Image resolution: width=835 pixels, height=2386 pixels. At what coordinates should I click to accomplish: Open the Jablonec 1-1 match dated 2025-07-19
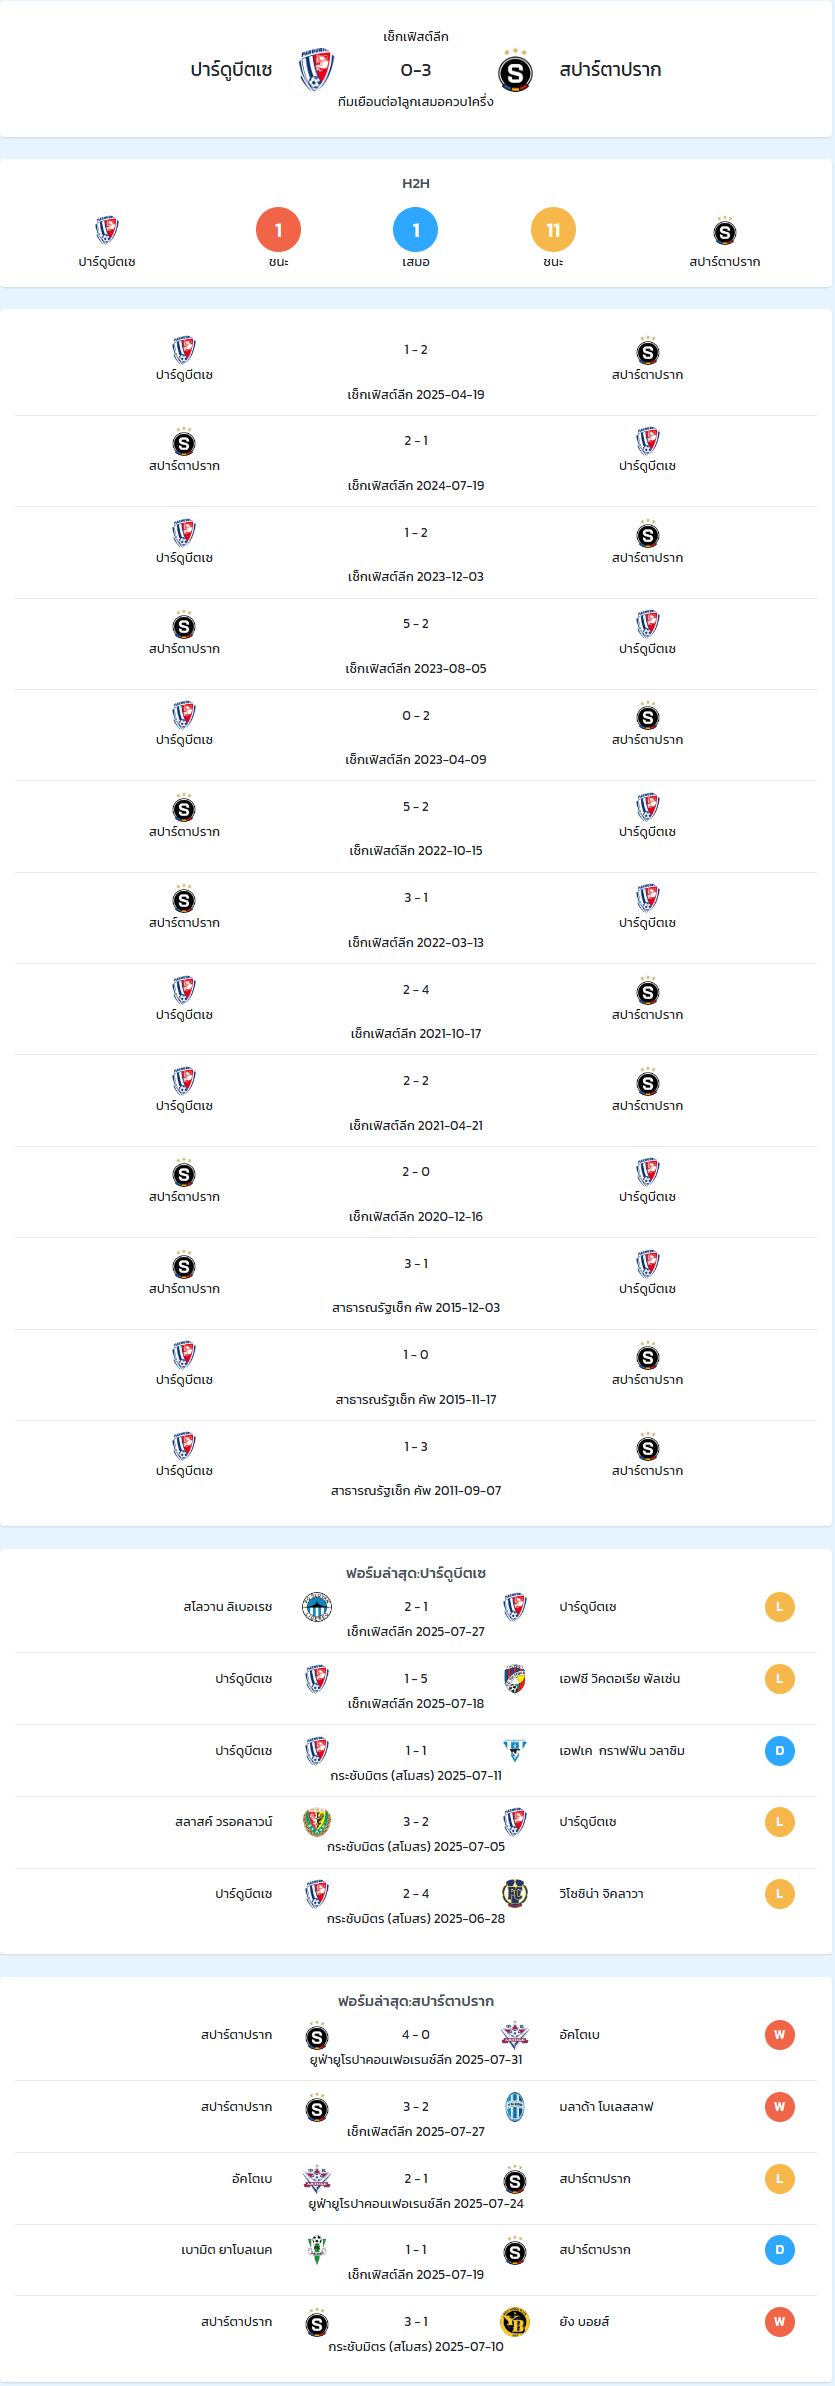(416, 2260)
